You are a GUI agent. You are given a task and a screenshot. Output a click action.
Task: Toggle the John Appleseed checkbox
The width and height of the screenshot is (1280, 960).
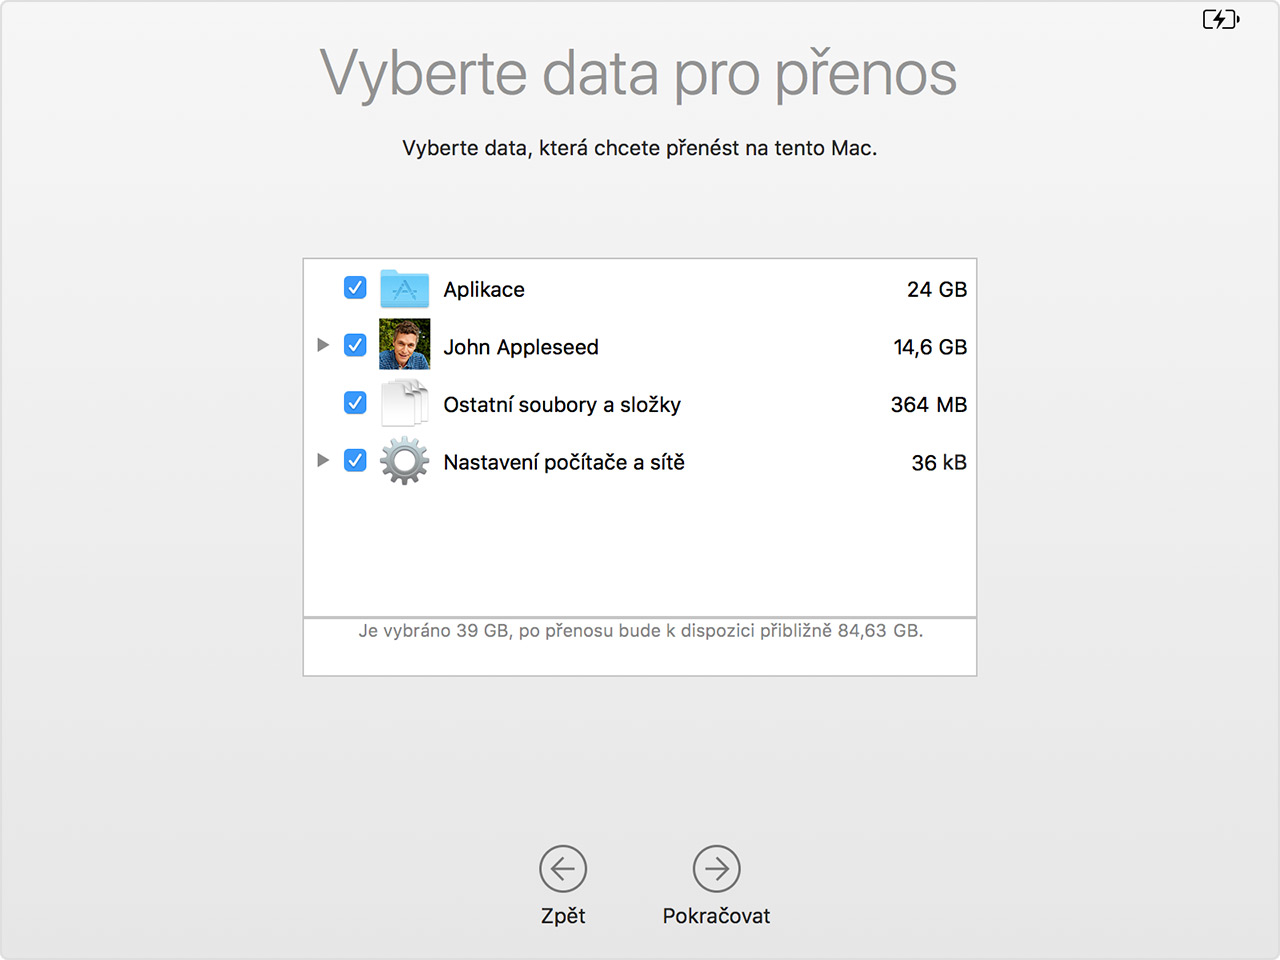click(x=355, y=345)
